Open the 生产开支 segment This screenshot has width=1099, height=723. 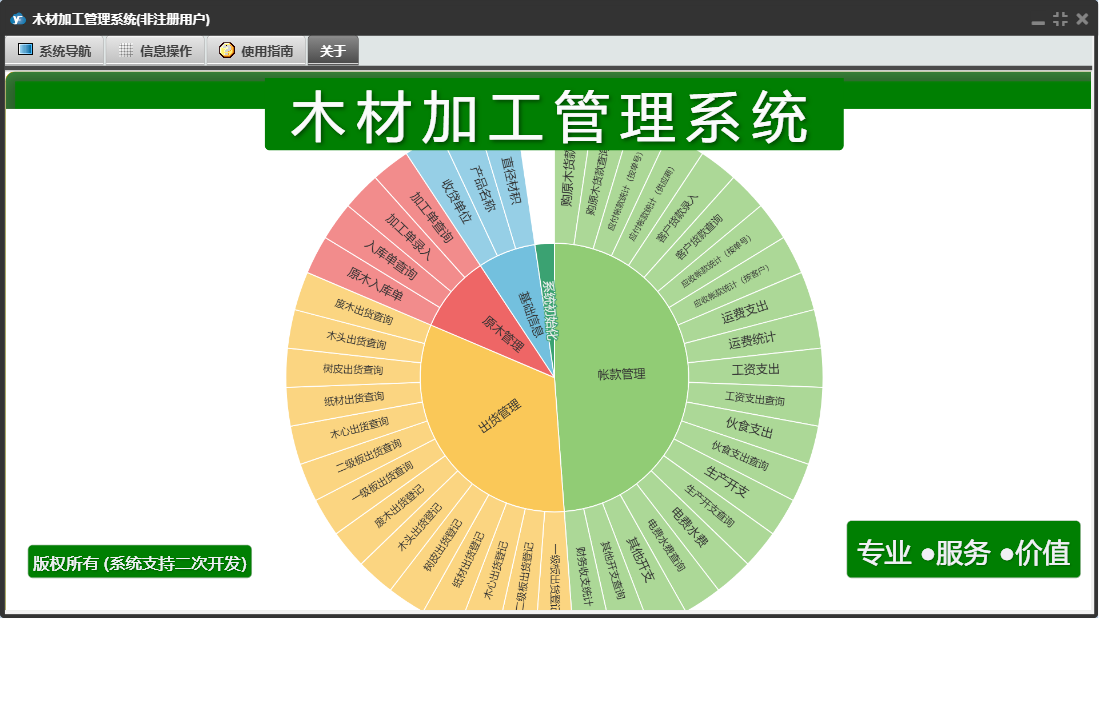726,482
